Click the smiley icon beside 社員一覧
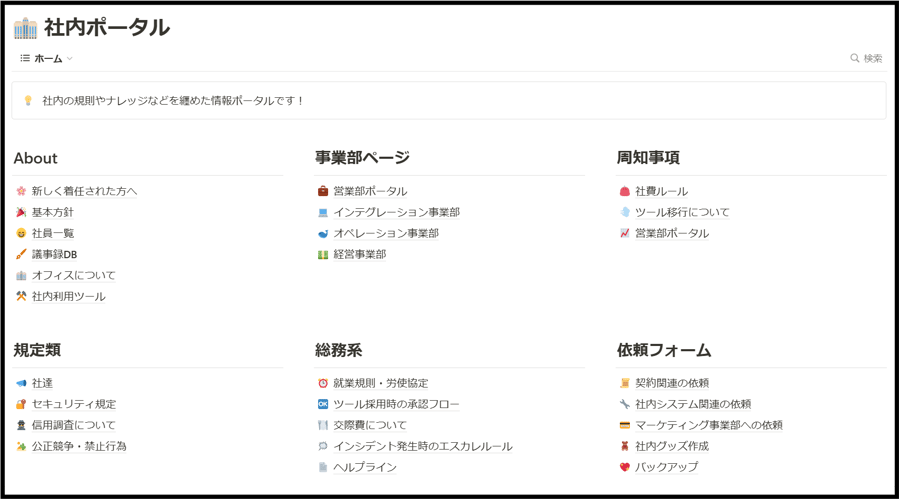 [21, 233]
